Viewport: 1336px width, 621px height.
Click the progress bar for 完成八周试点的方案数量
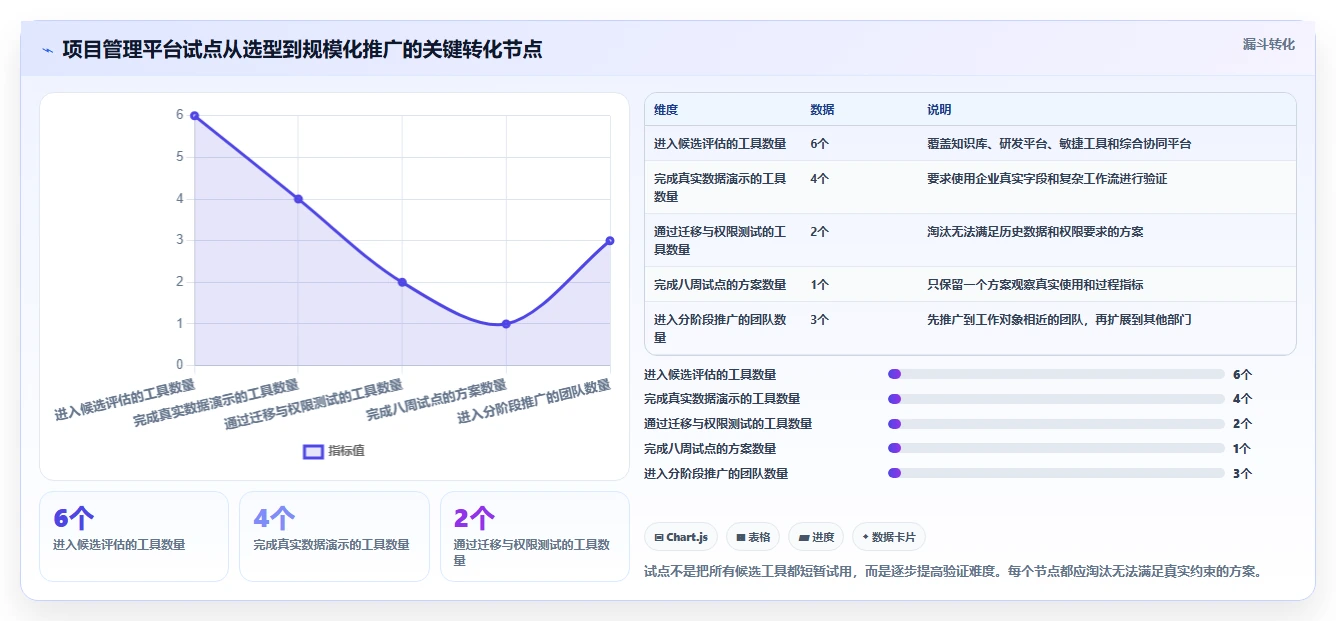[x=1056, y=448]
